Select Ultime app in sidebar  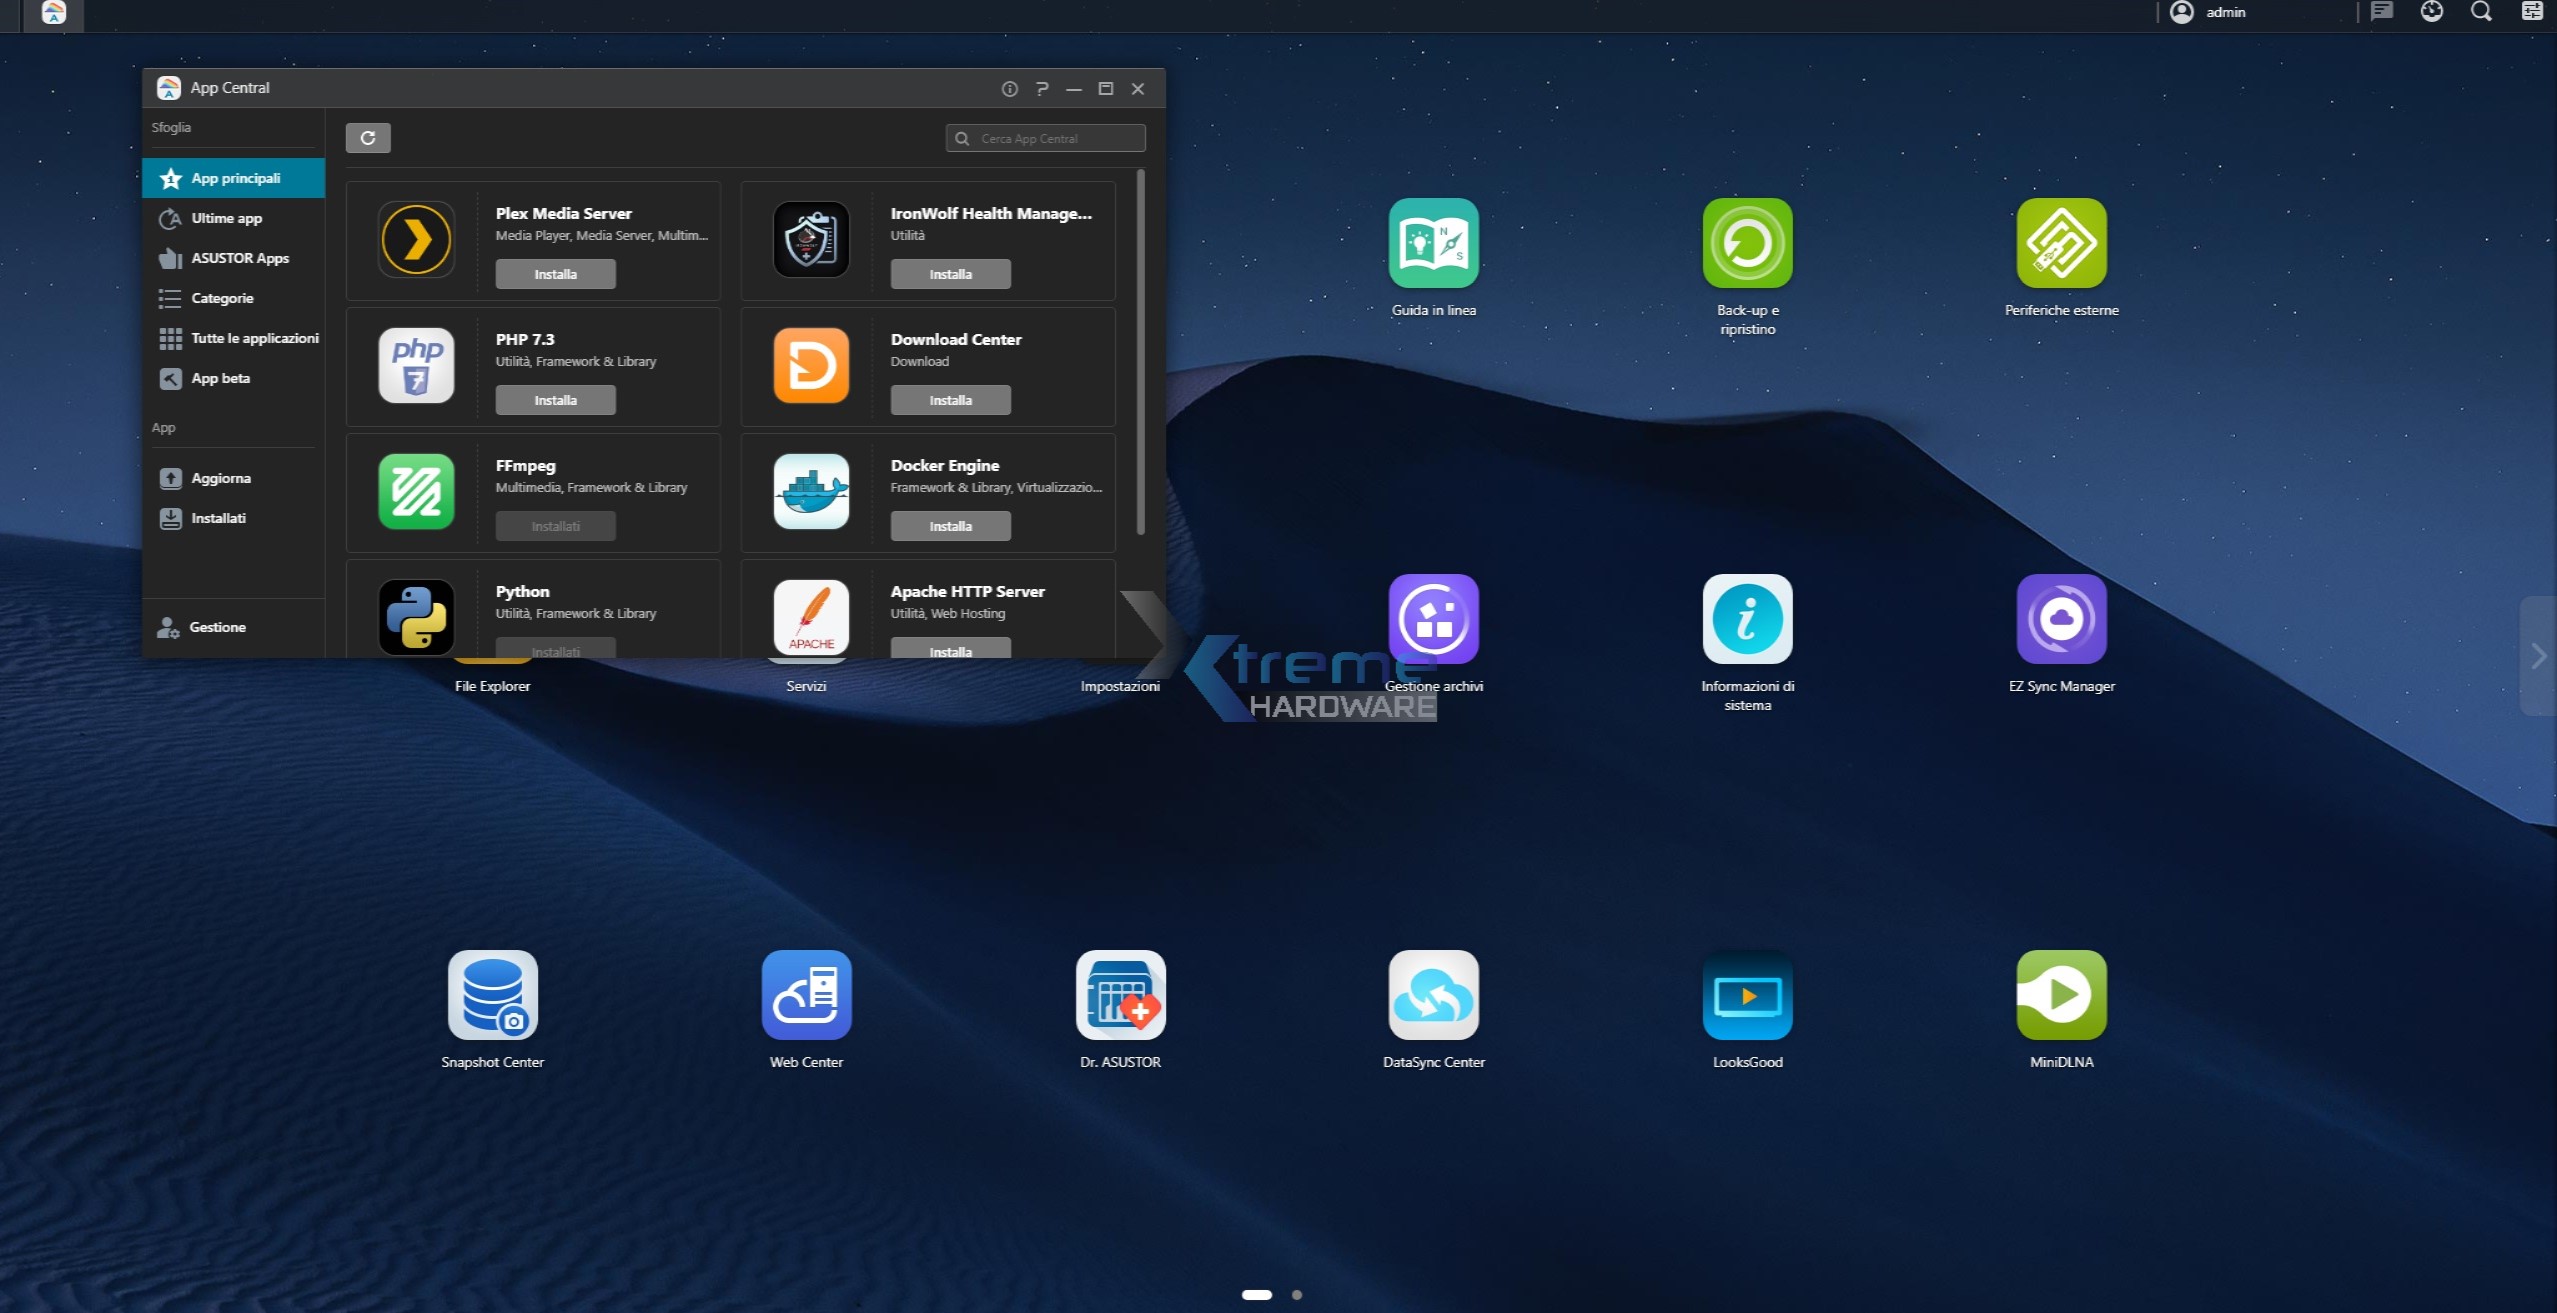point(227,218)
